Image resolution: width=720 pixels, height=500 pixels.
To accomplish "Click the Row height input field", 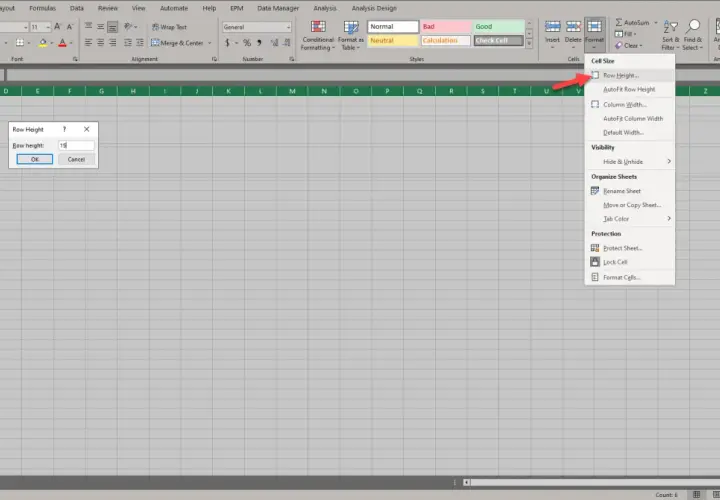I will pos(76,146).
